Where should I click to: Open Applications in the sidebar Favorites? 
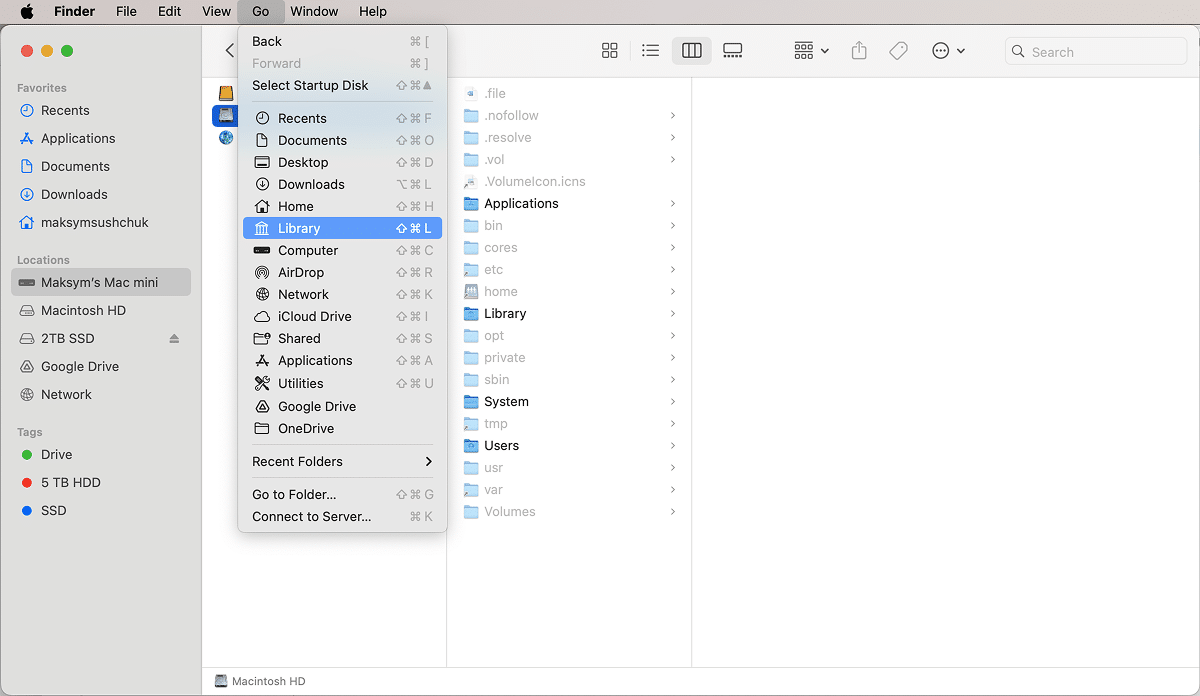pyautogui.click(x=100, y=138)
